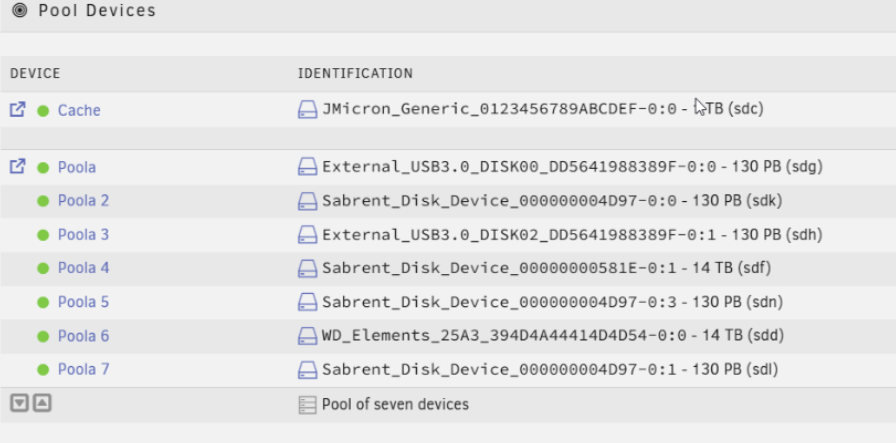Open the Cache pool external link icon
The width and height of the screenshot is (896, 443).
pyautogui.click(x=18, y=109)
